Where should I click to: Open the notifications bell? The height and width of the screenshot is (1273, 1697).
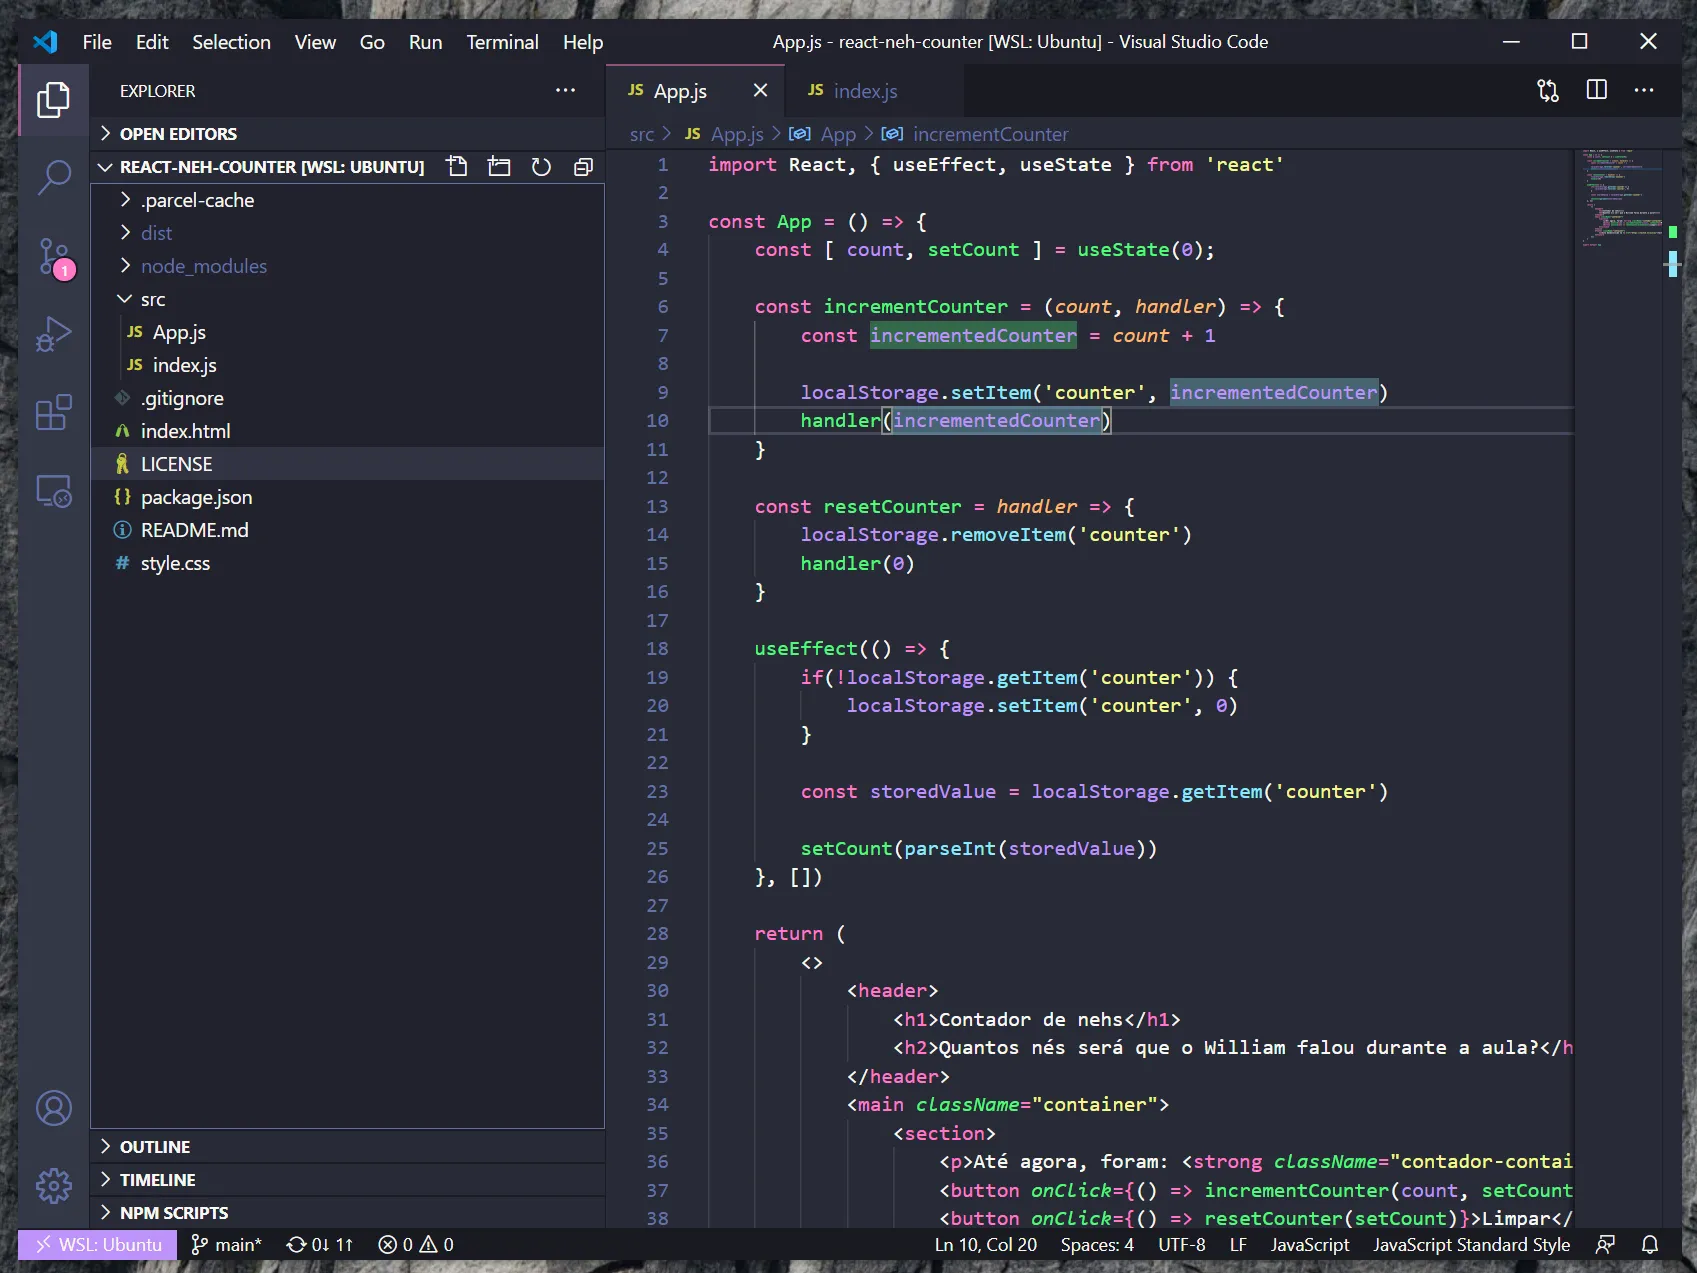point(1650,1244)
